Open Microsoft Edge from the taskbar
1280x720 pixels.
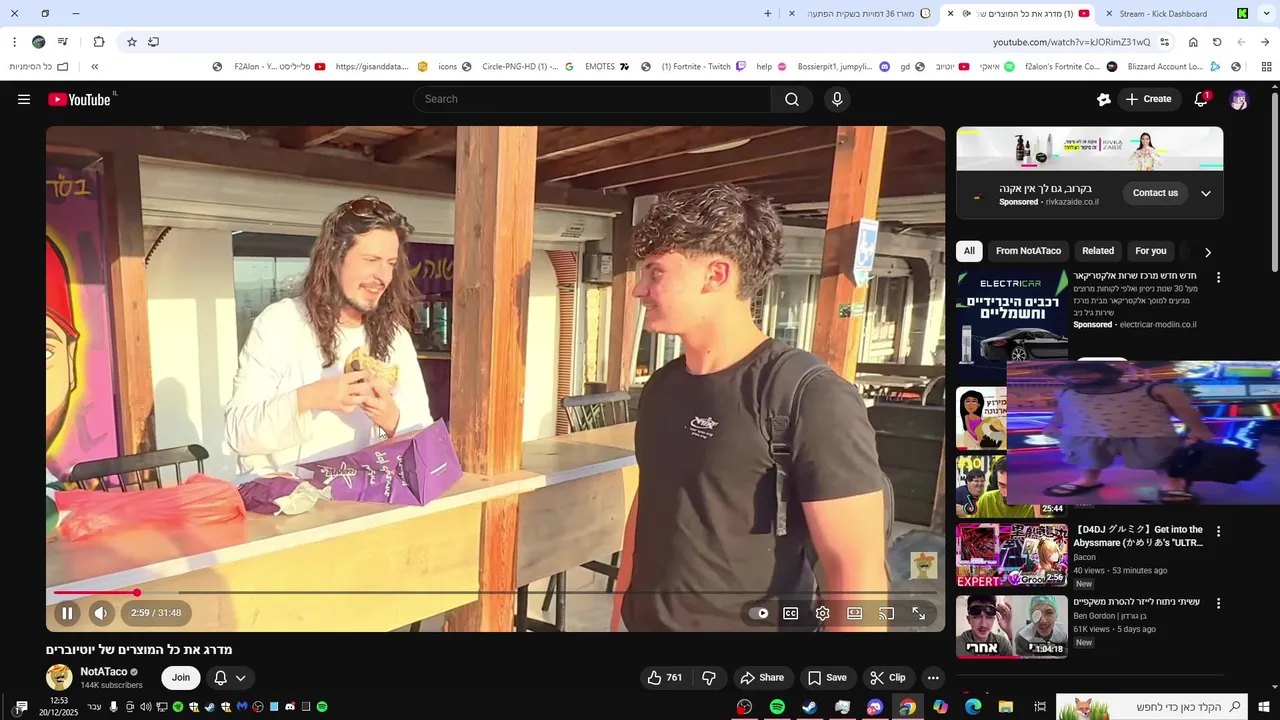click(x=973, y=707)
